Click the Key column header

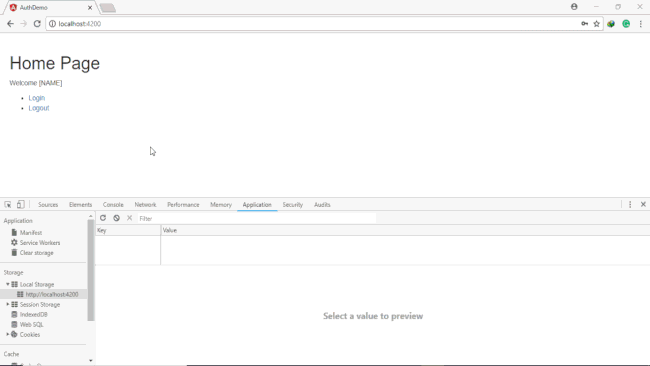click(128, 230)
